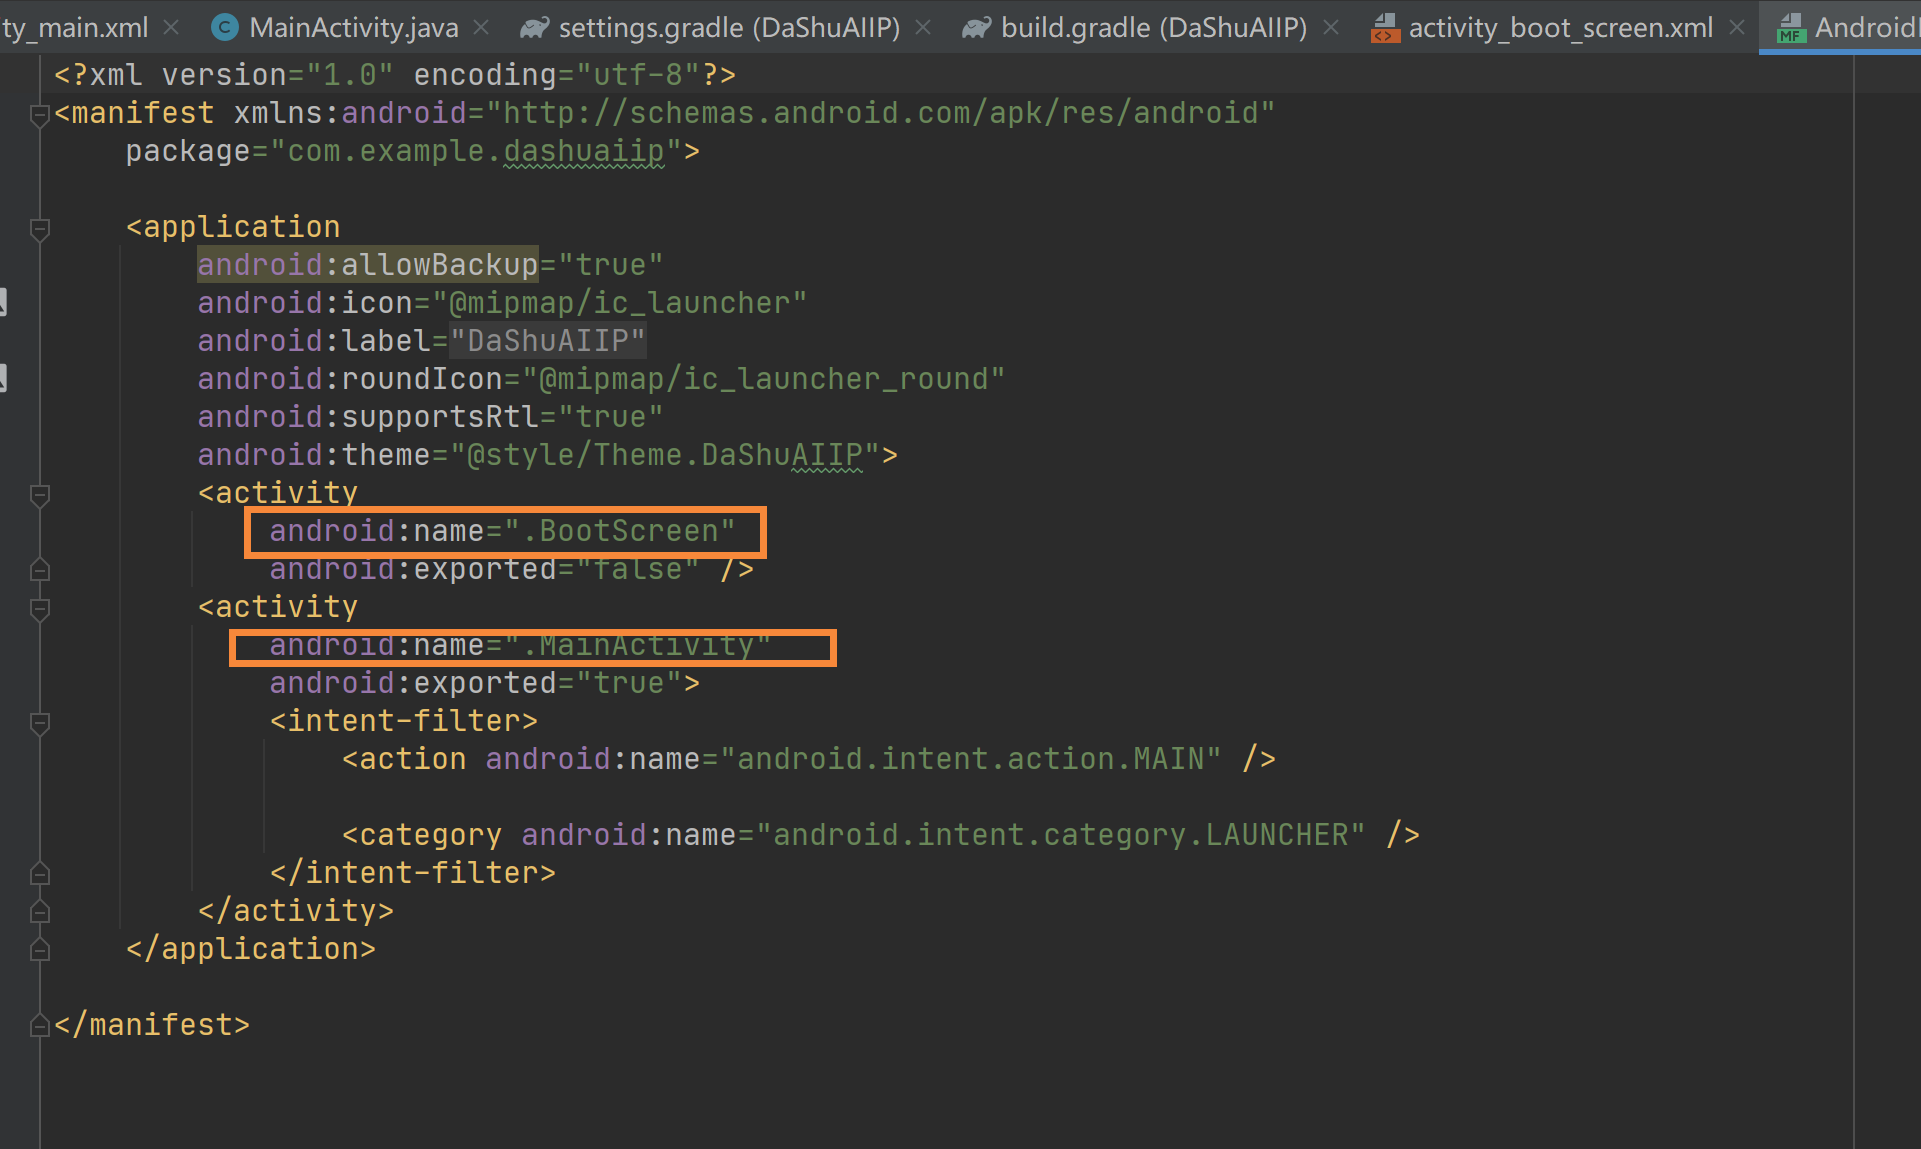The image size is (1921, 1149).
Task: Switch to the MainActivity.java tab
Action: 353,27
